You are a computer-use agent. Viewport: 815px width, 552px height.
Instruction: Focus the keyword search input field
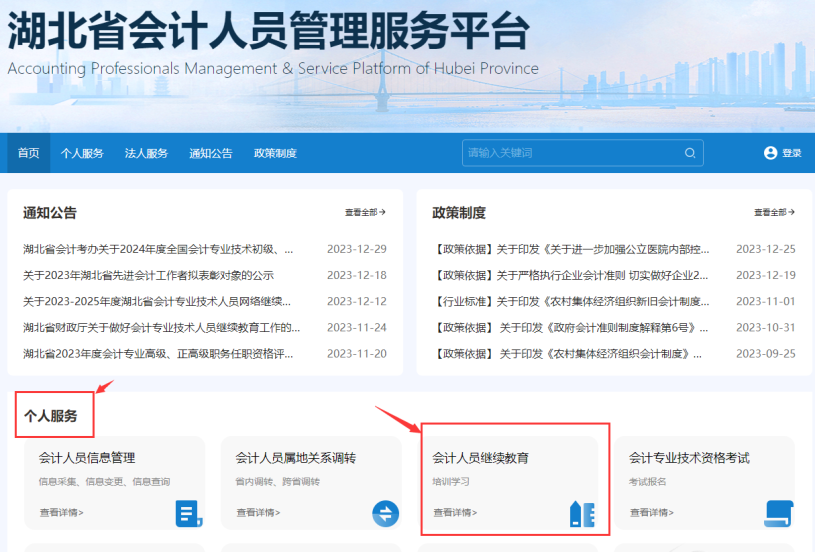click(x=570, y=153)
